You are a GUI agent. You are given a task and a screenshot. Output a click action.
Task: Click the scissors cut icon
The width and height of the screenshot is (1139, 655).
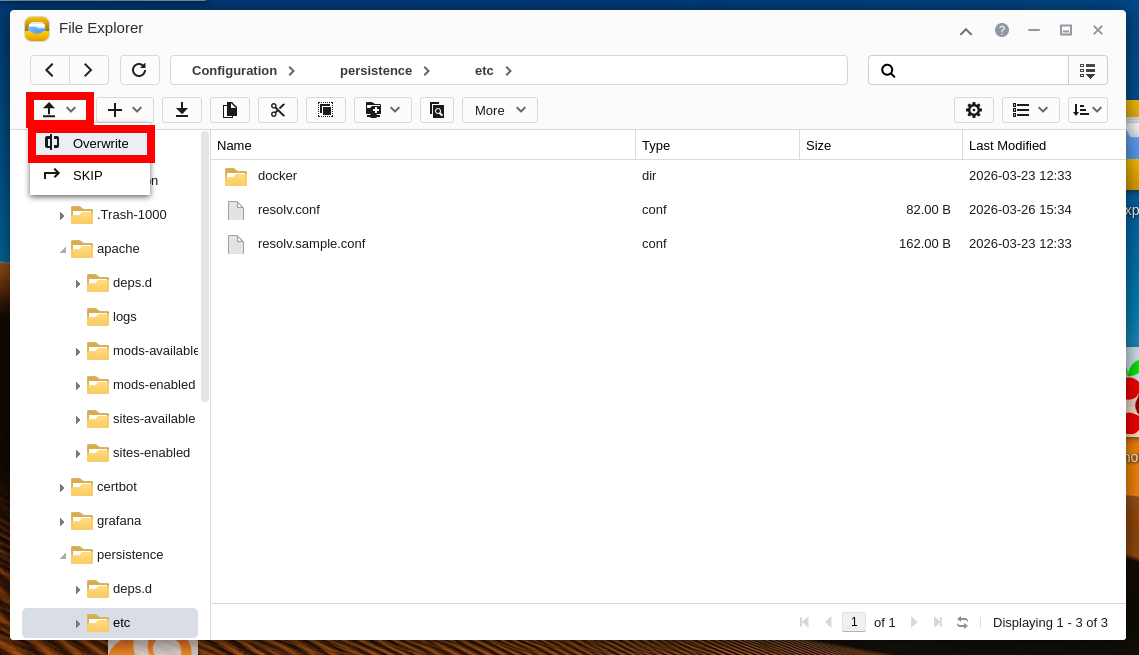[x=278, y=110]
